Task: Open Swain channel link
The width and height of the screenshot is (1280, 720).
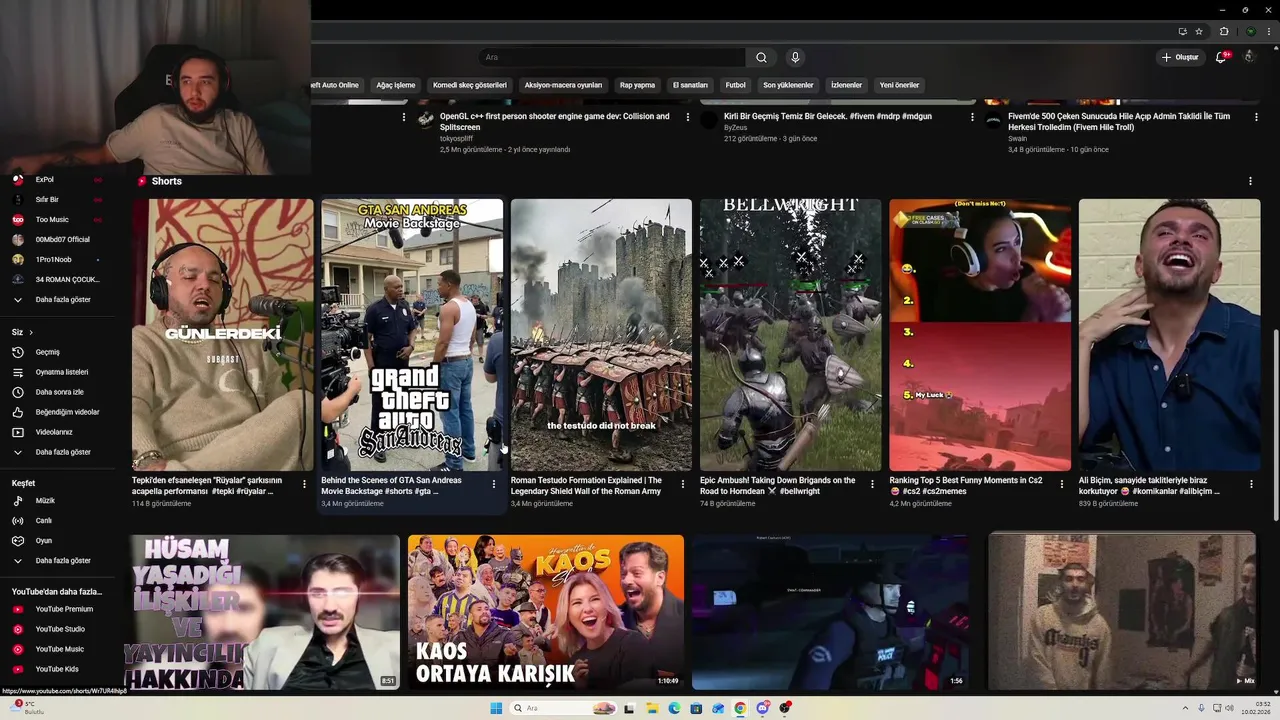Action: point(1017,139)
